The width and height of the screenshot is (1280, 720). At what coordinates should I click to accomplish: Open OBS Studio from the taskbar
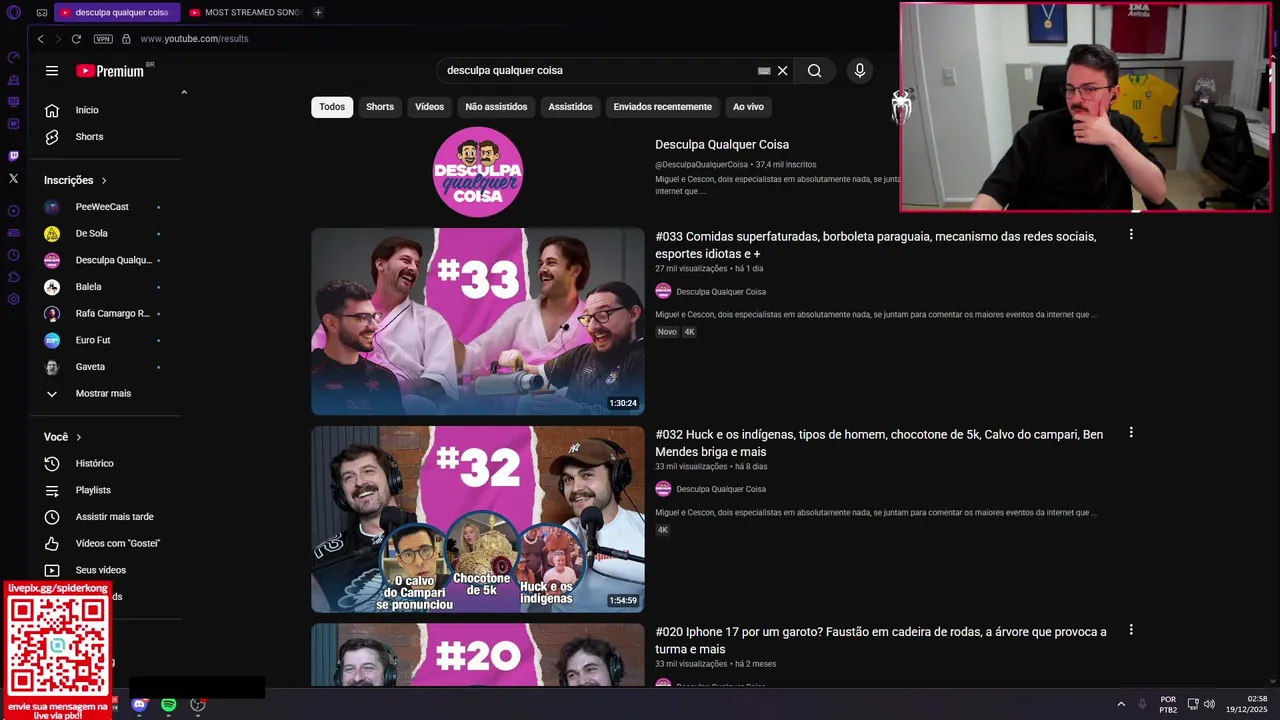coord(198,704)
